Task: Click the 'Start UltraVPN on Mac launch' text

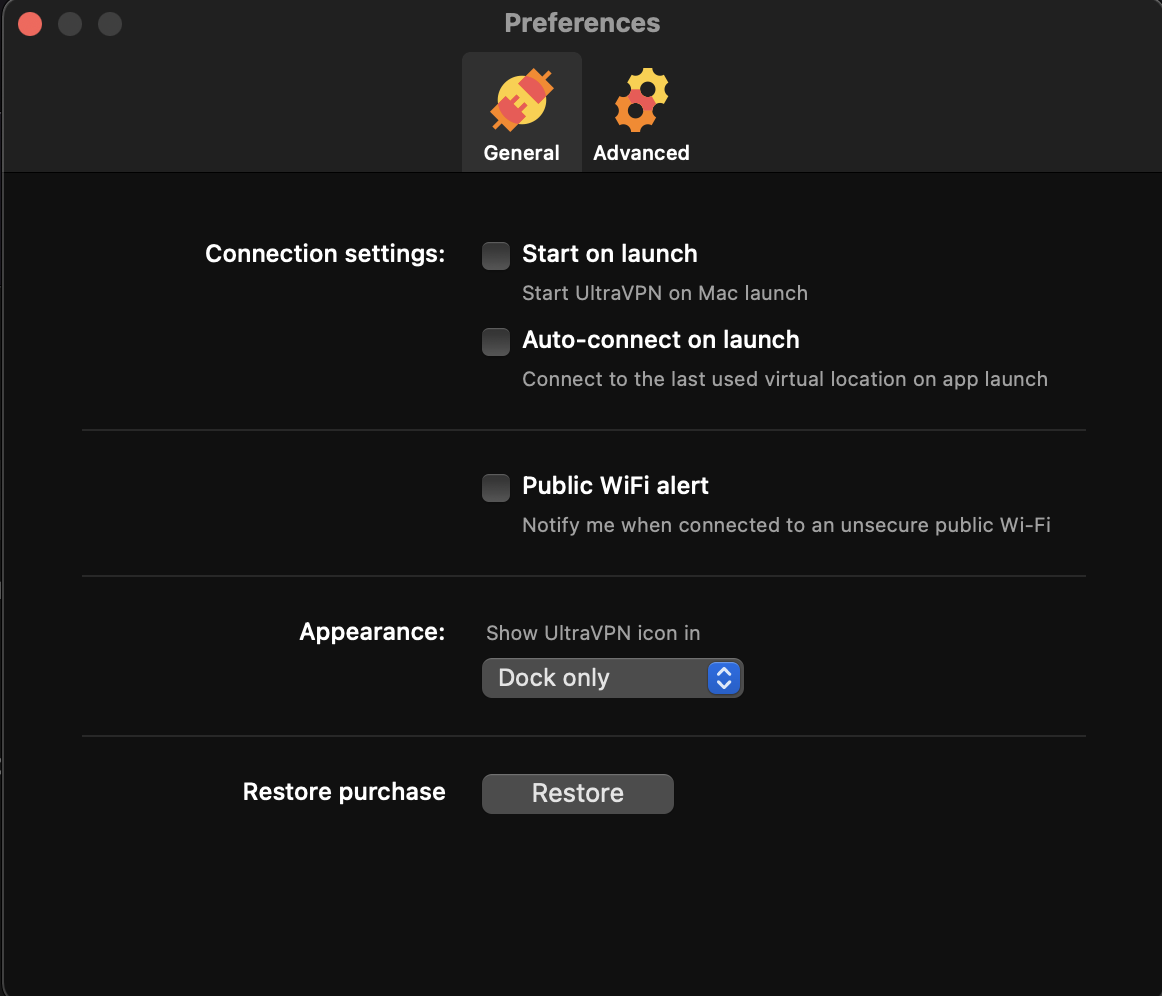Action: click(665, 293)
